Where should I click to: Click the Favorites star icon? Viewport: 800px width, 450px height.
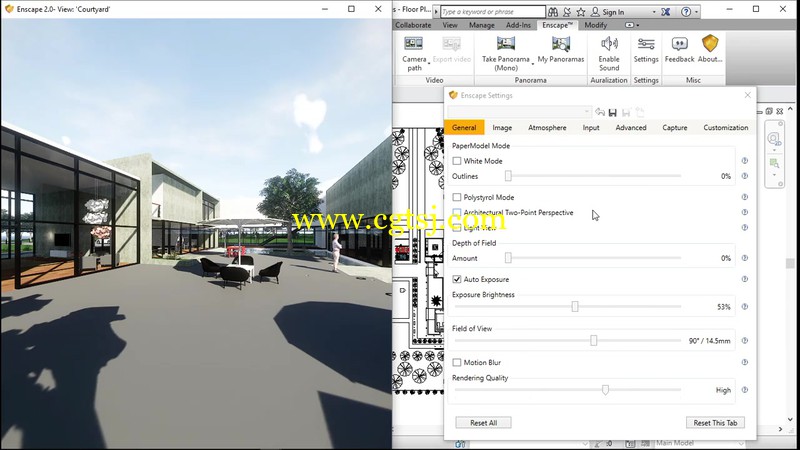click(581, 11)
